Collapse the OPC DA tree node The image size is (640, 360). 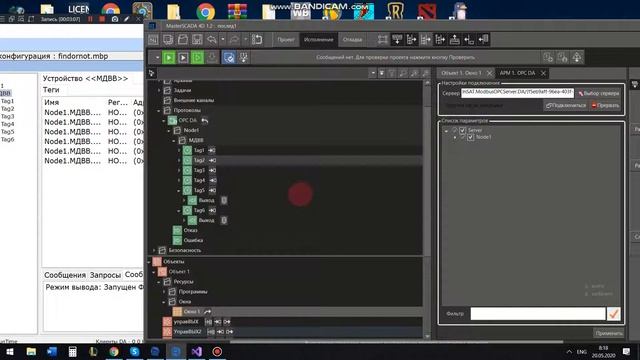pos(164,121)
